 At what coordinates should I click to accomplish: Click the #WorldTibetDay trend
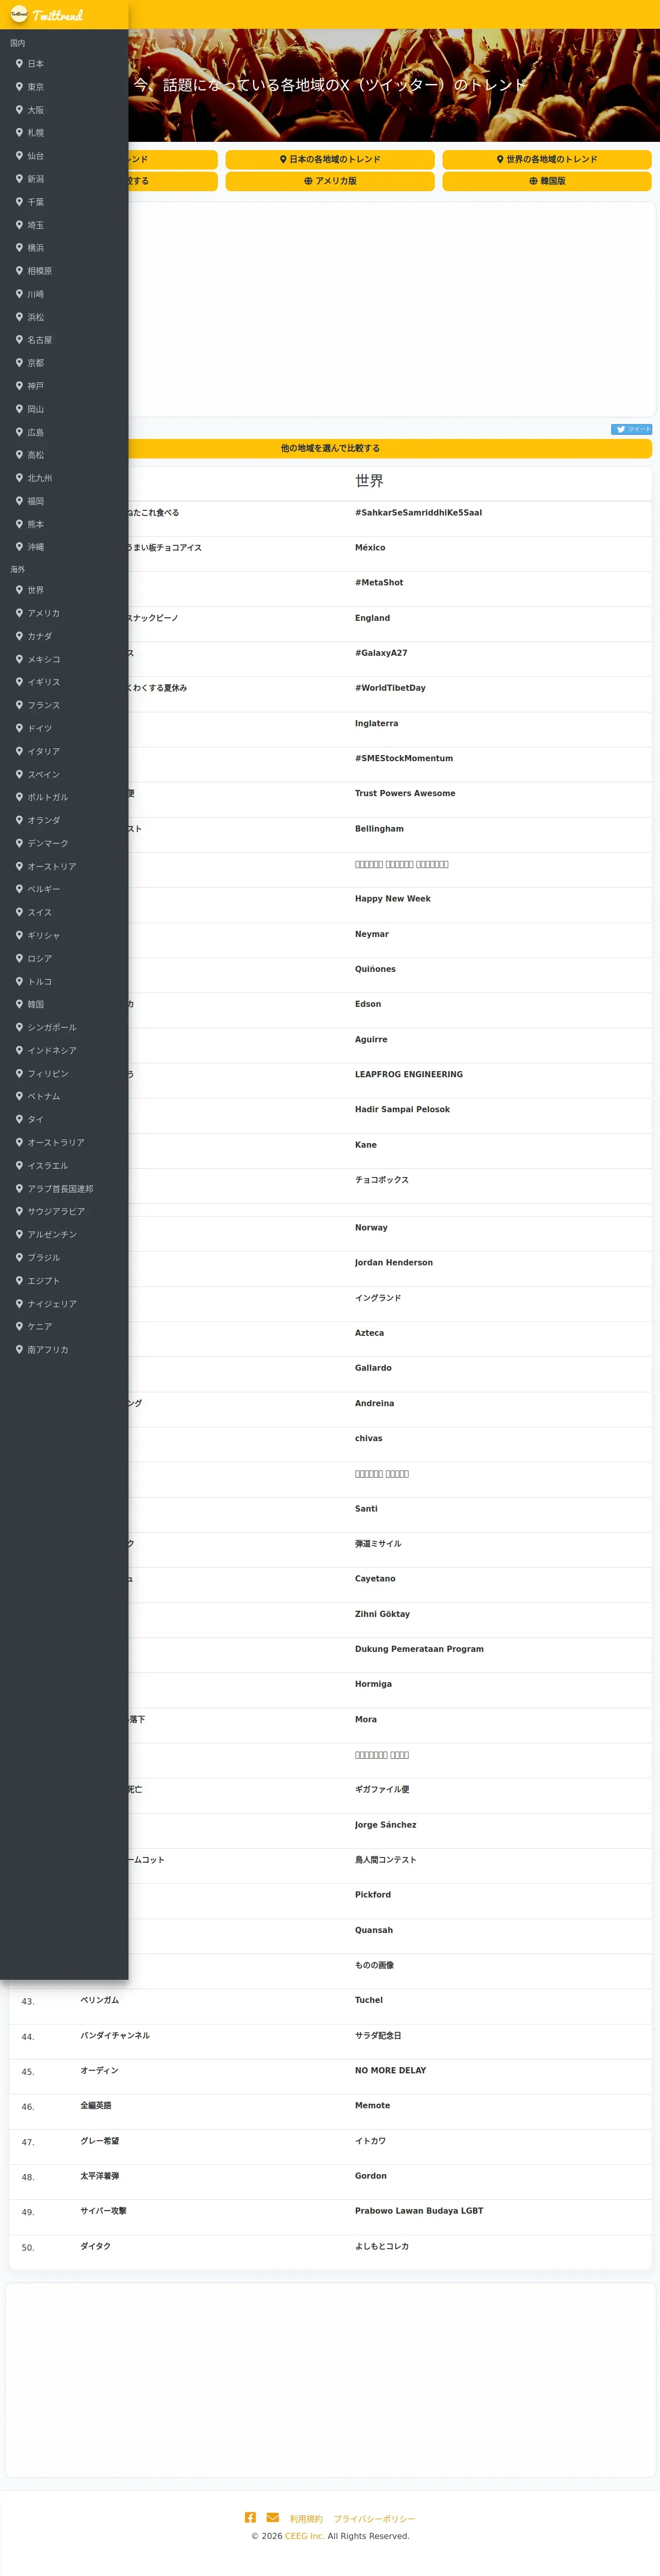tap(390, 687)
